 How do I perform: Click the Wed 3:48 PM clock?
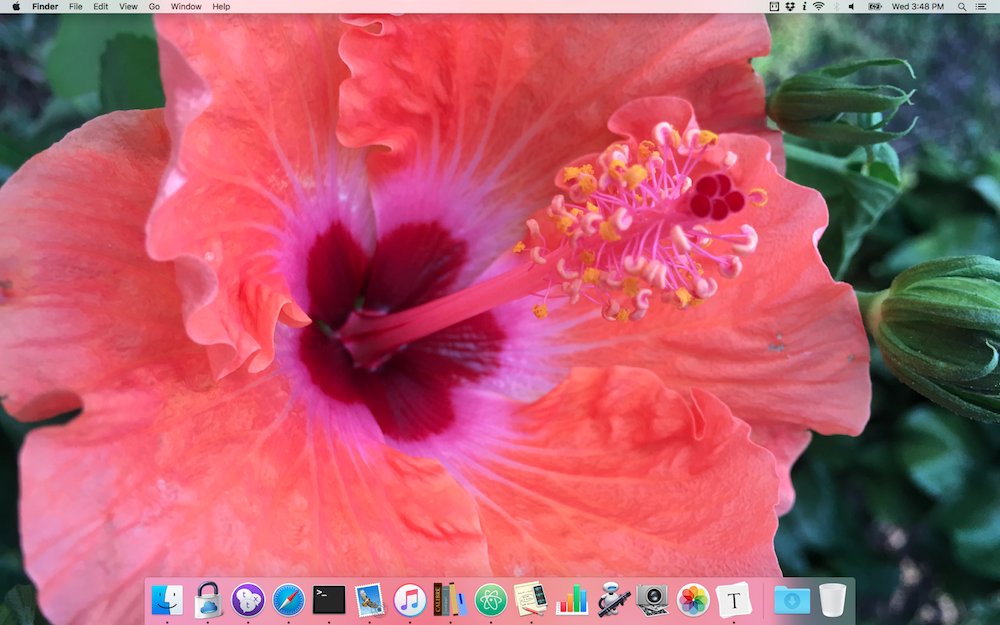pos(918,6)
